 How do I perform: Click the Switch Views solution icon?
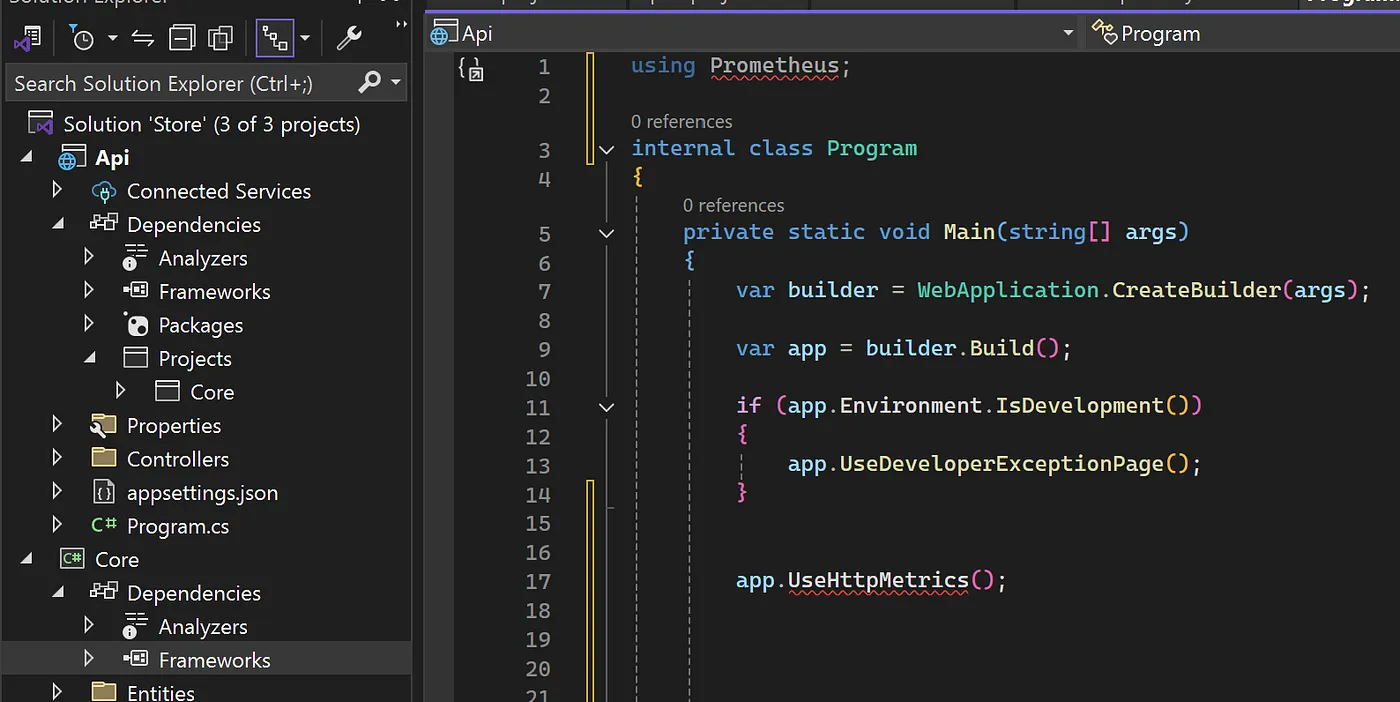click(27, 39)
